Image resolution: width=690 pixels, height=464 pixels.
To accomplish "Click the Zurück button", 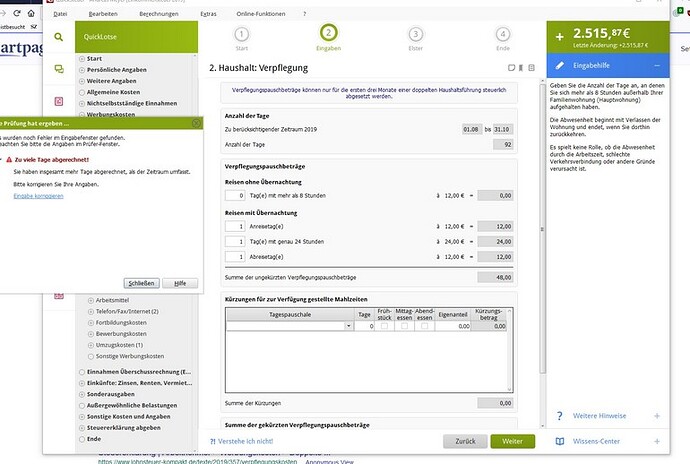I will [x=465, y=441].
